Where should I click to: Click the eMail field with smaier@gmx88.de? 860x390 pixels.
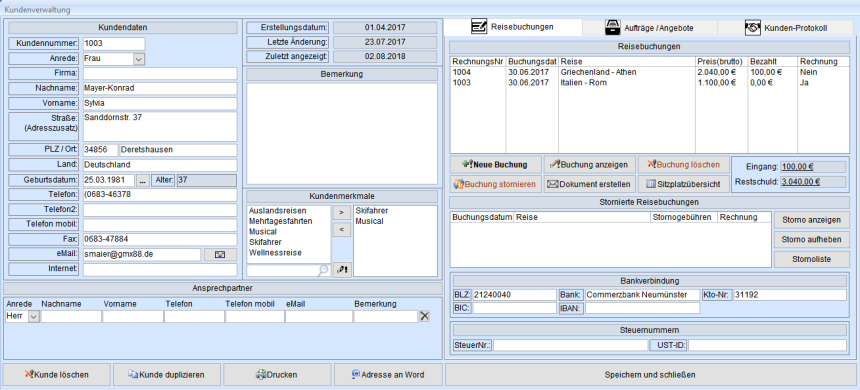(142, 255)
